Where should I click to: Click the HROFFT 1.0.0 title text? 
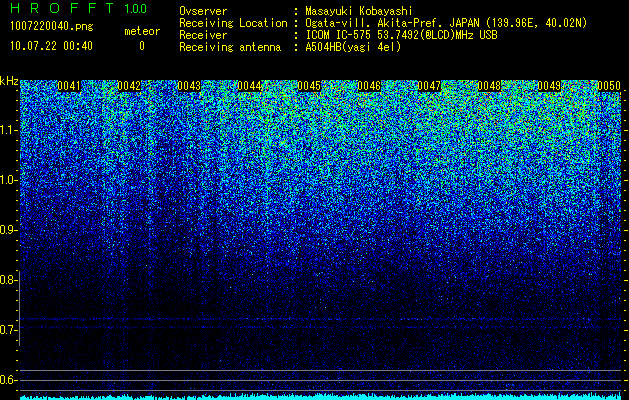(x=78, y=8)
